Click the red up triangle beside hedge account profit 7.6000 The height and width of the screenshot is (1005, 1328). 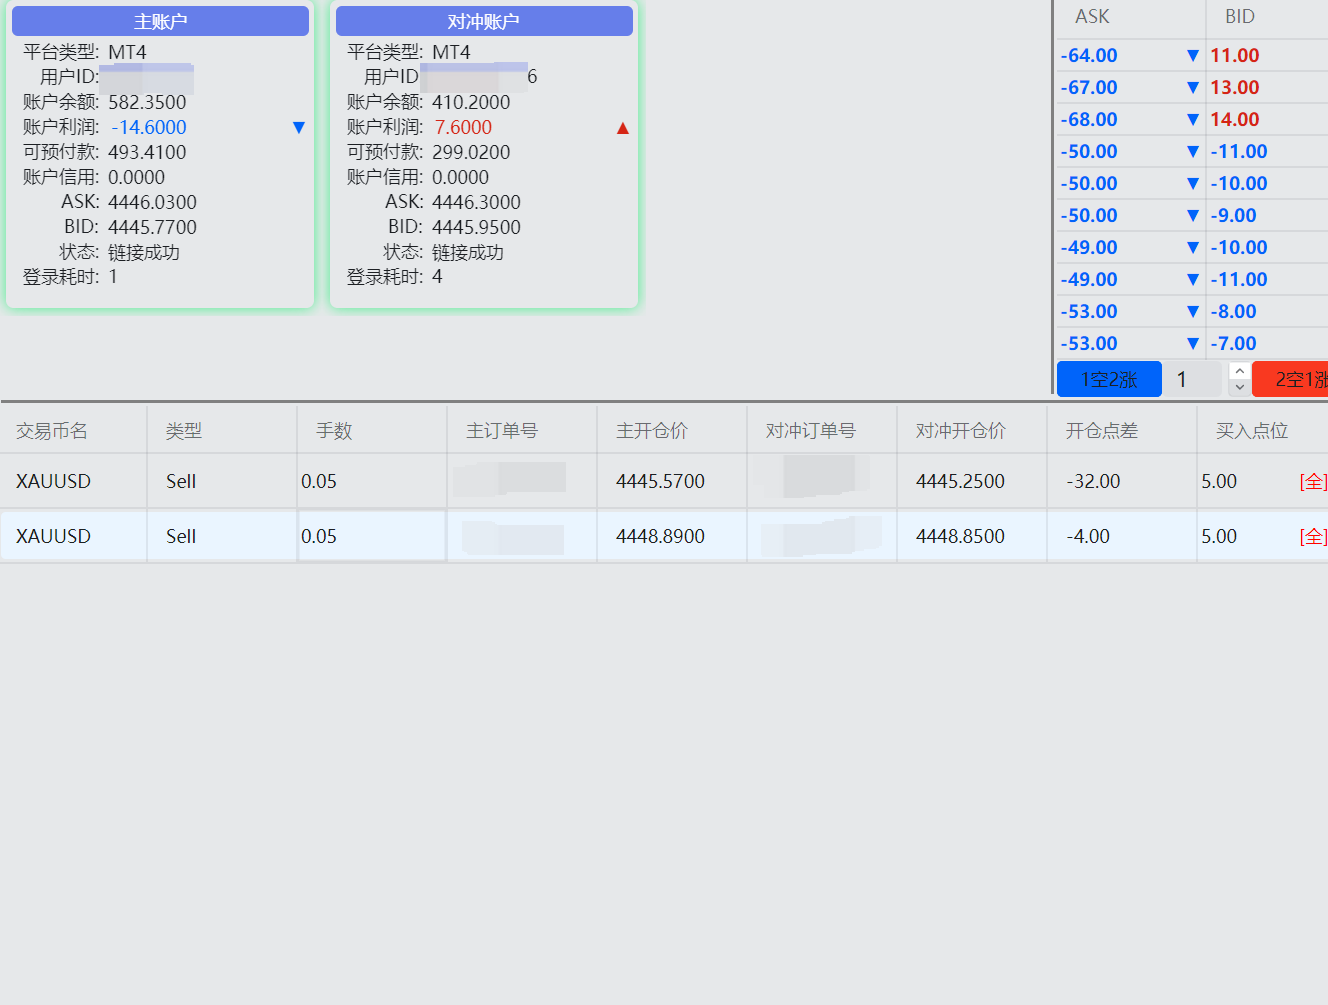(x=622, y=128)
